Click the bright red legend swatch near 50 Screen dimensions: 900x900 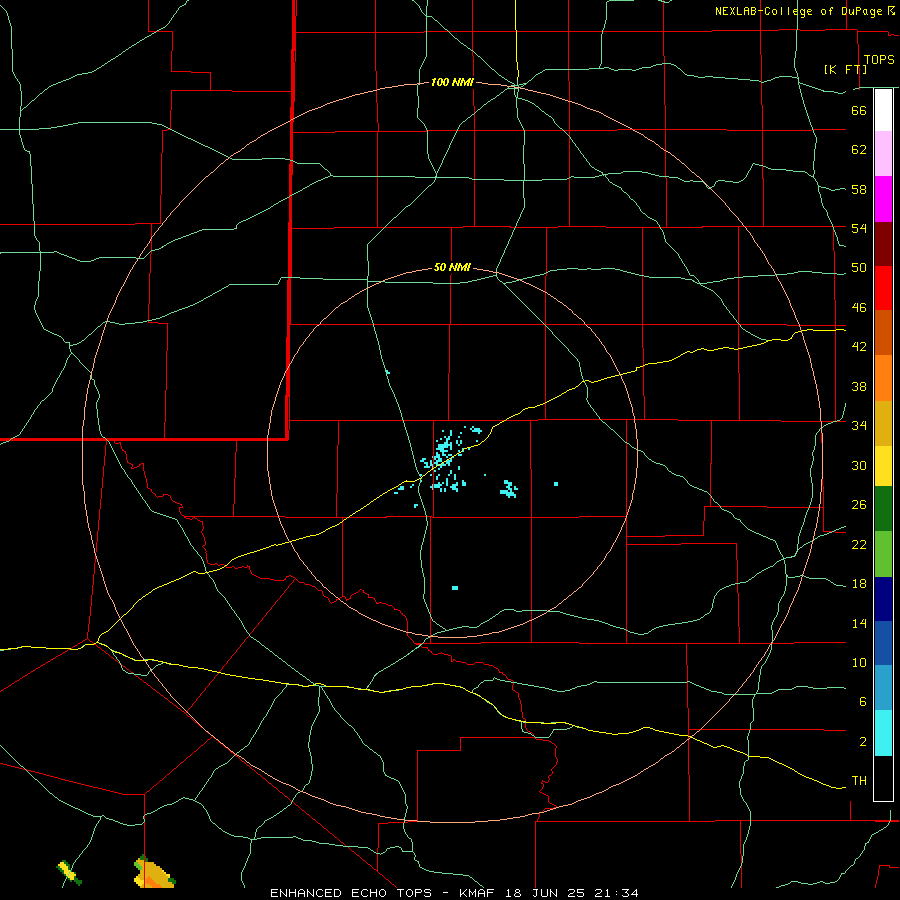coord(883,288)
